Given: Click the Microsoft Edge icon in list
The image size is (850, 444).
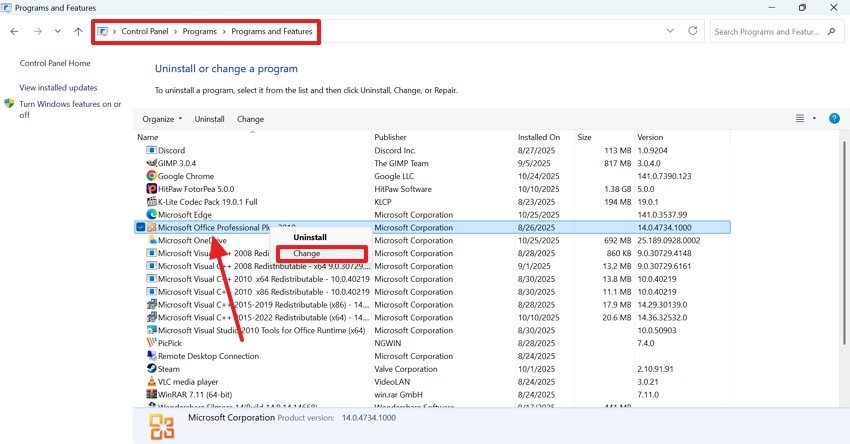Looking at the screenshot, I should click(151, 215).
